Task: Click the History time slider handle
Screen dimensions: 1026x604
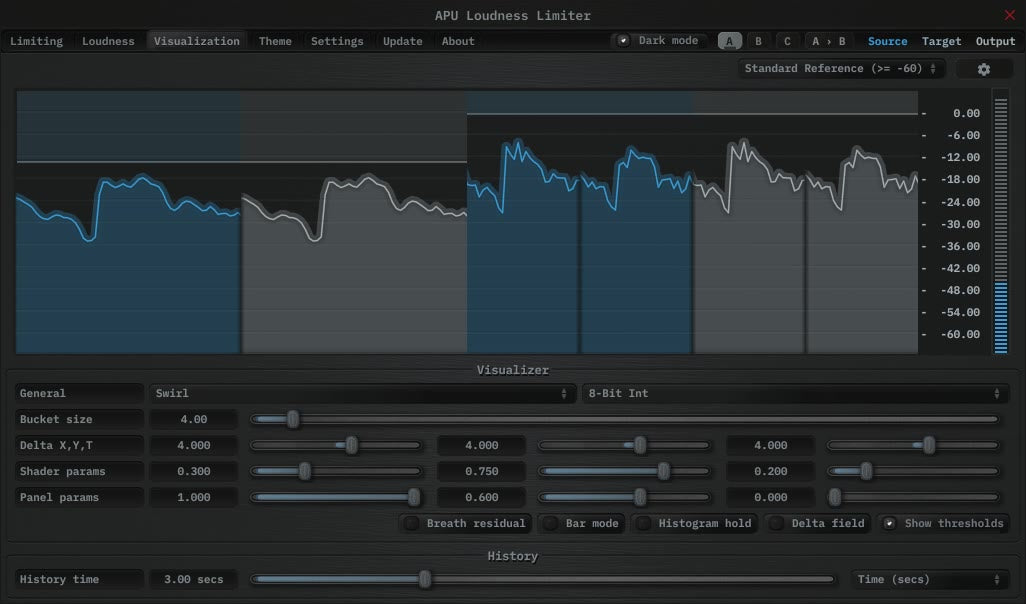Action: tap(425, 579)
